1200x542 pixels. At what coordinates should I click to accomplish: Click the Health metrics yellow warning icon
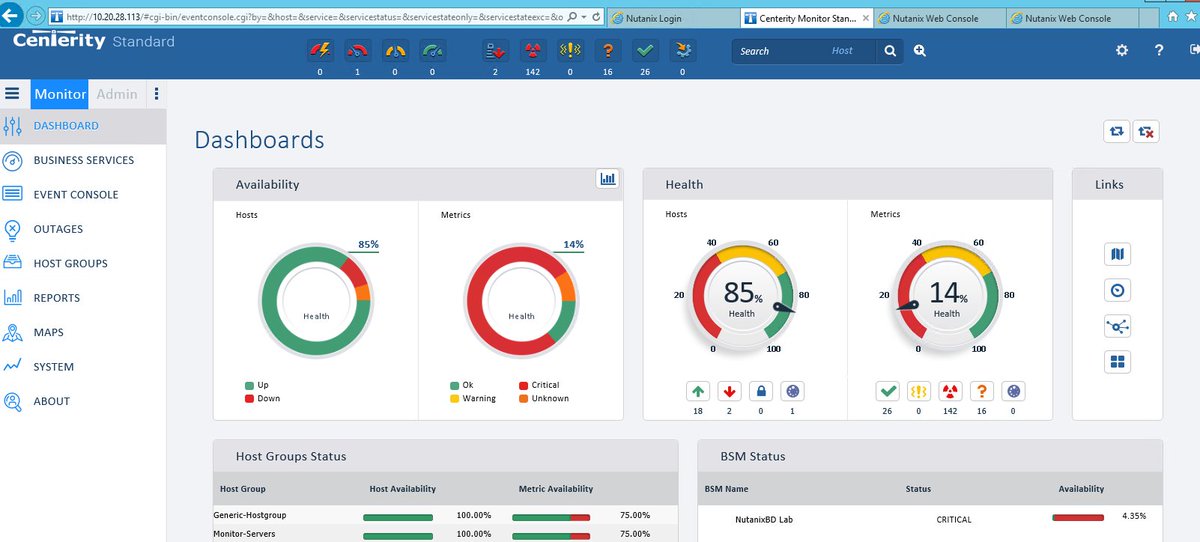(919, 392)
